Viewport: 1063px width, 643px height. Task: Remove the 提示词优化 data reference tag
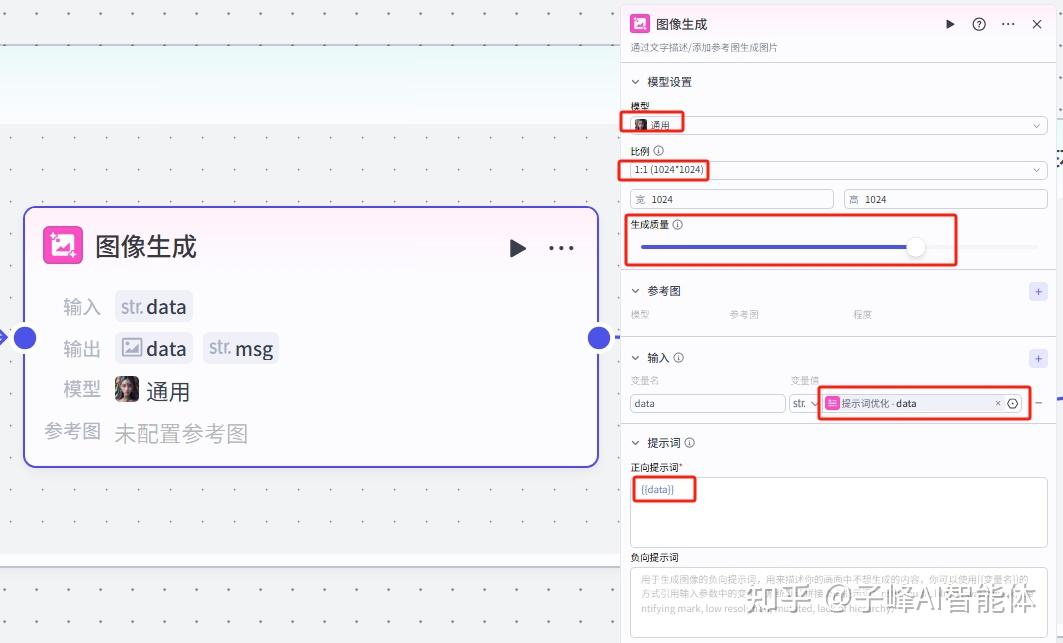coord(997,403)
